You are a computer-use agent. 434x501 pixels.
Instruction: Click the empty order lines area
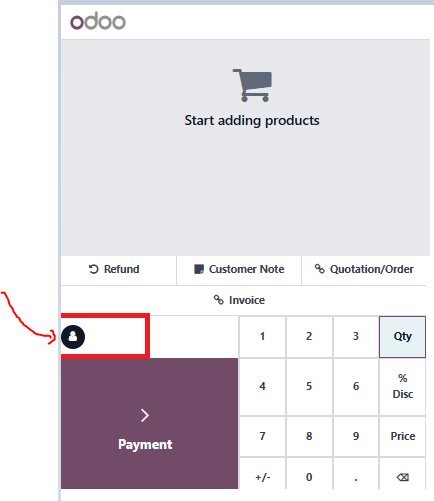coord(246,148)
